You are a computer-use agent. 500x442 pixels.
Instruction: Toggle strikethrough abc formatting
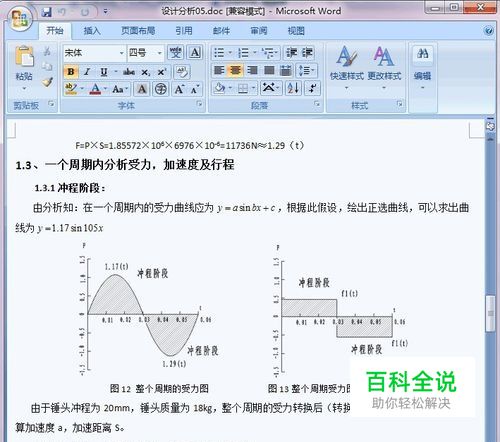(129, 72)
